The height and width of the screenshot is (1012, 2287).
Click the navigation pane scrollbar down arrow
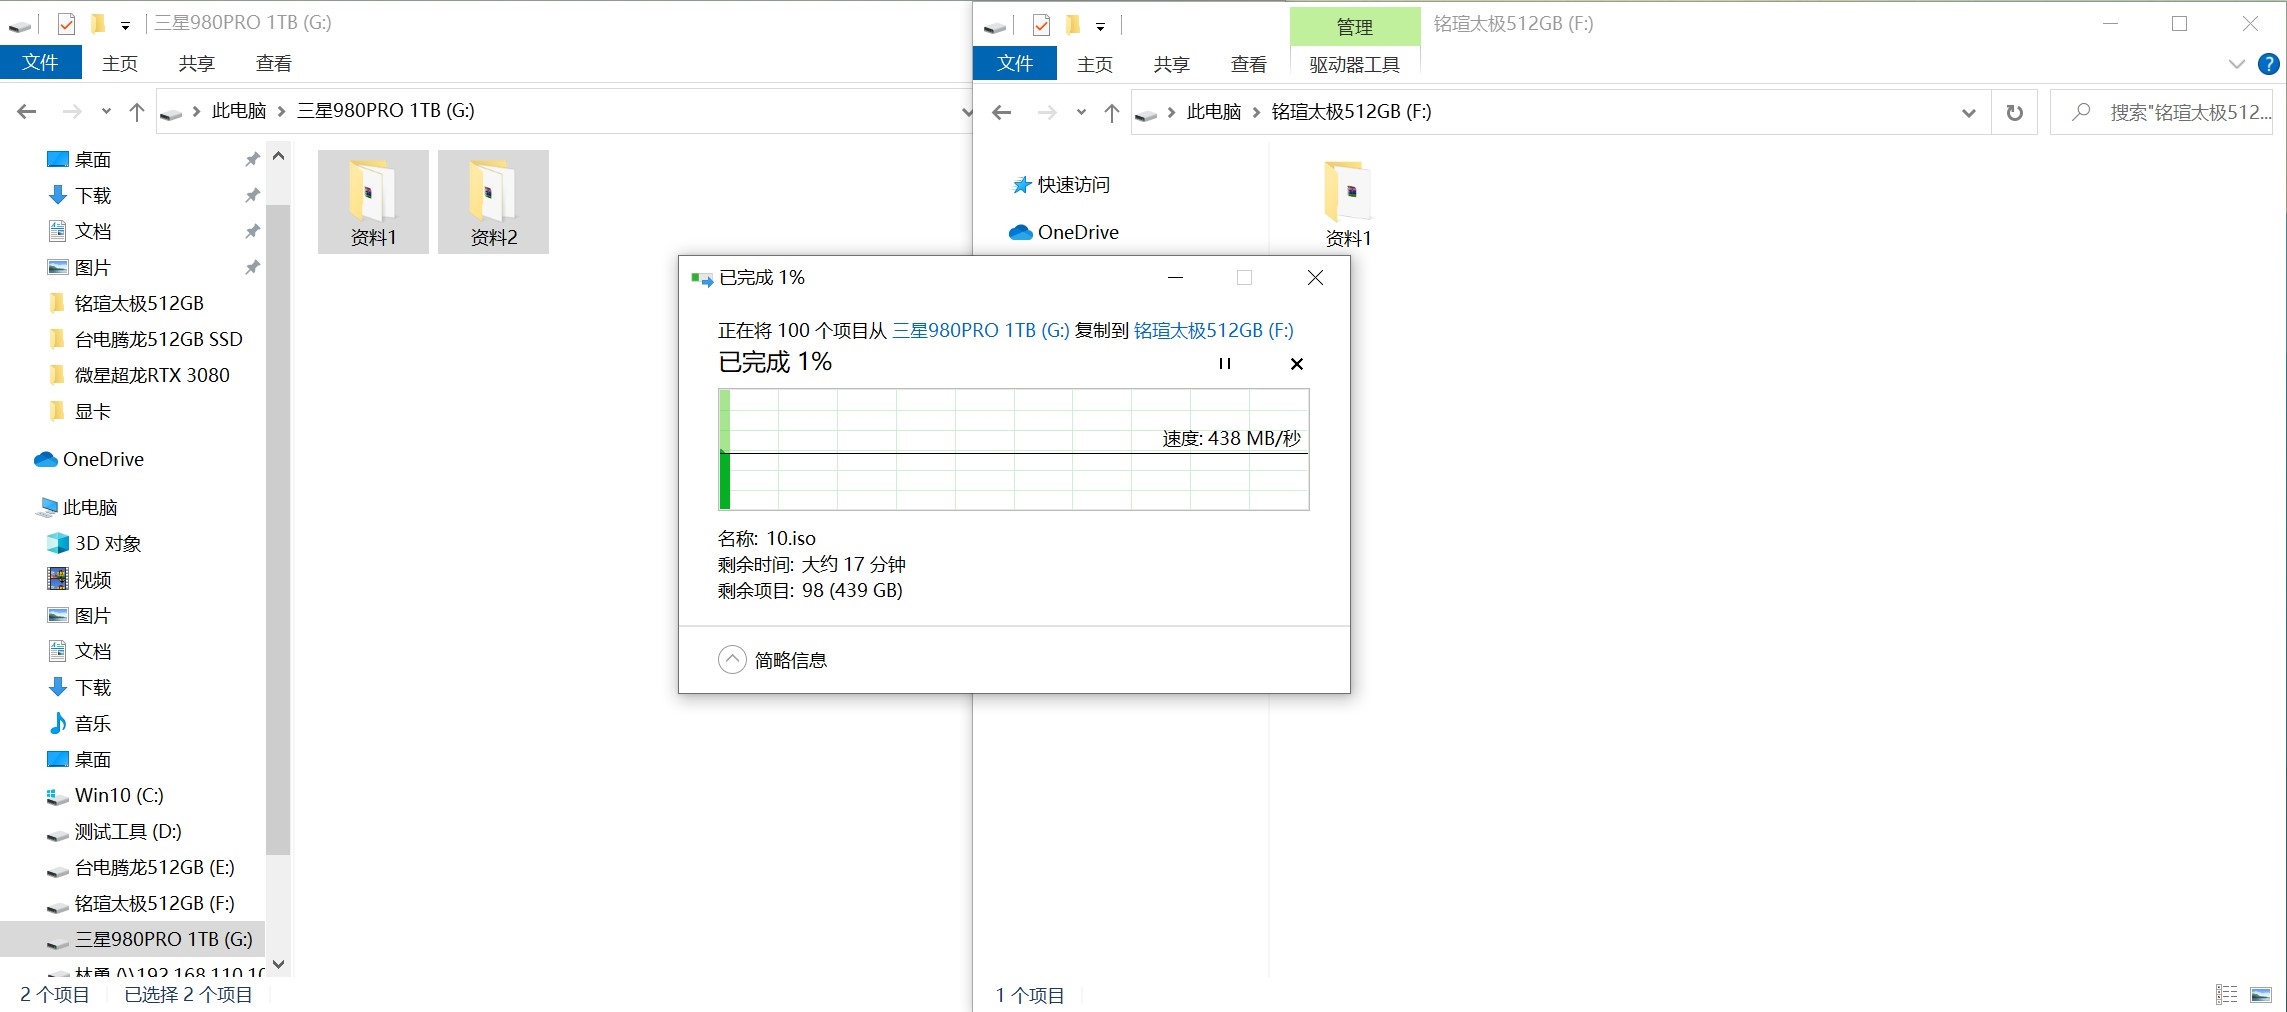[x=279, y=964]
